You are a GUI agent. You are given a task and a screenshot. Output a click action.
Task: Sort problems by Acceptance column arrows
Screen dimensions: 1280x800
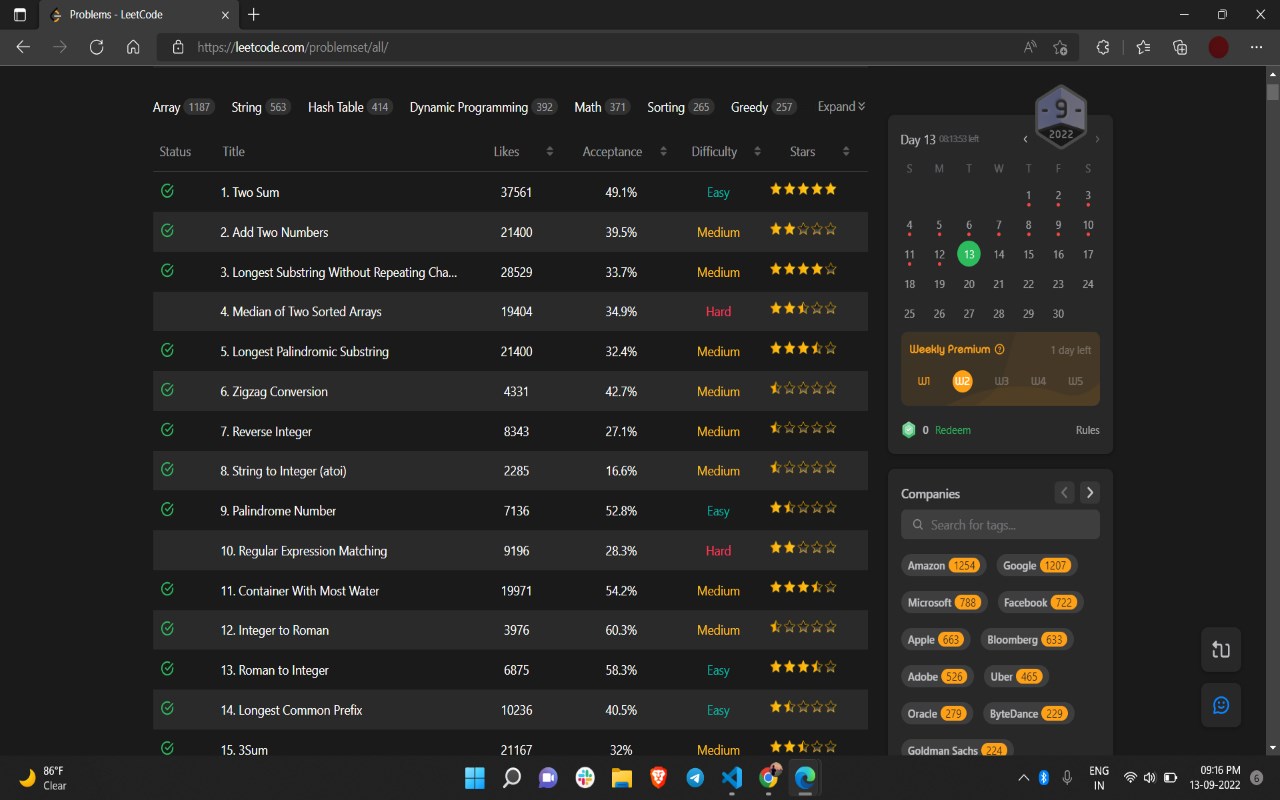663,152
